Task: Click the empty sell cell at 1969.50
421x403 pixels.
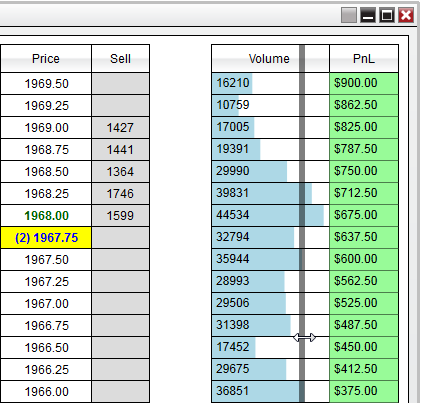Action: [120, 84]
